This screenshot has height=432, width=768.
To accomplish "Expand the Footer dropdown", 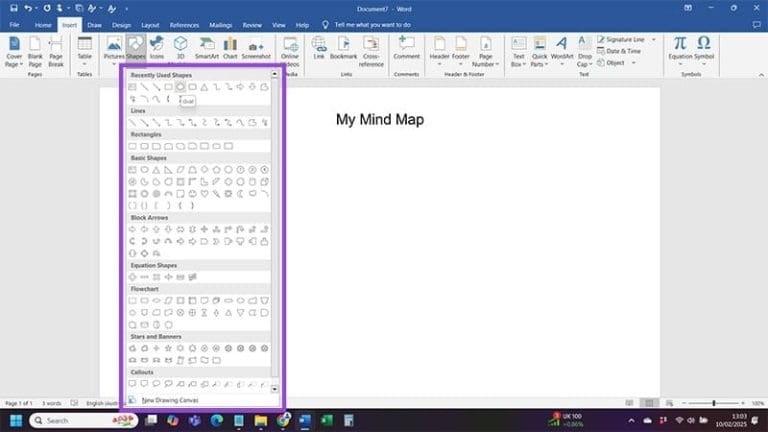I will point(460,51).
